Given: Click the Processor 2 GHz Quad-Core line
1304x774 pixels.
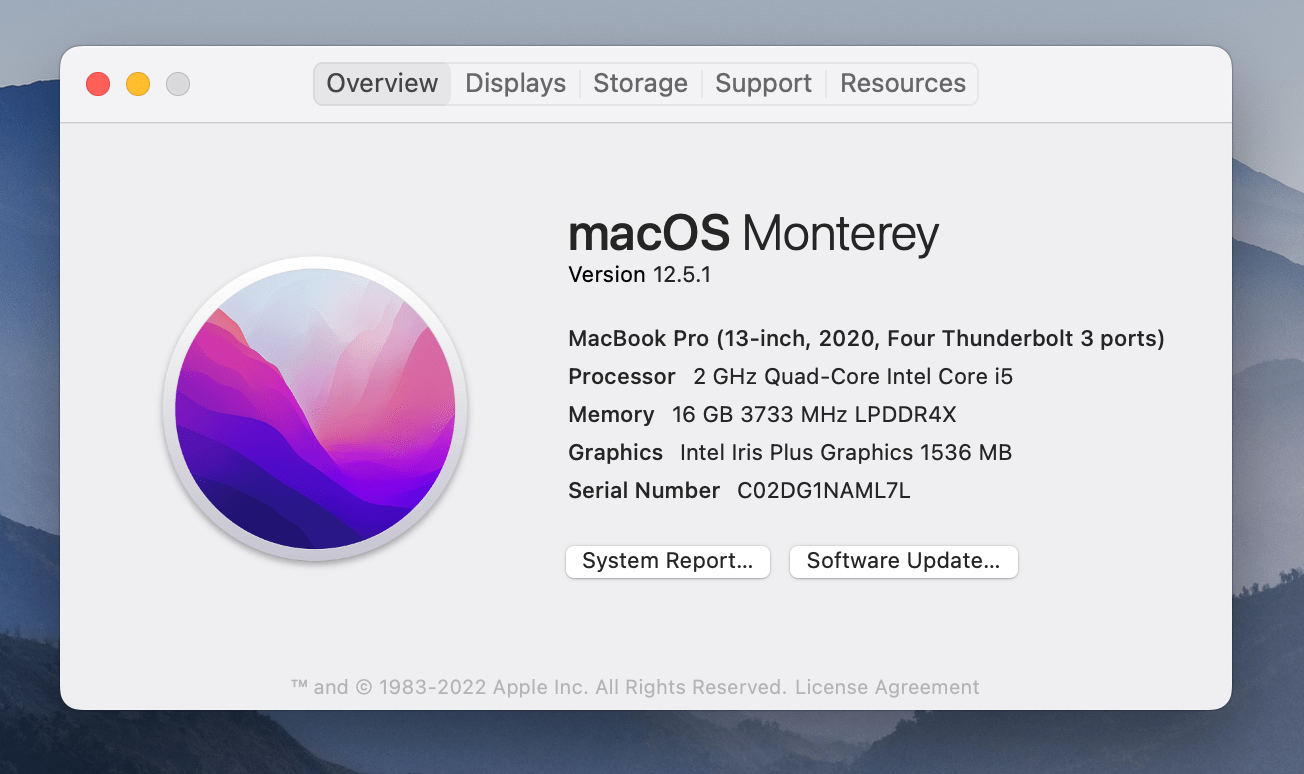Looking at the screenshot, I should (790, 376).
